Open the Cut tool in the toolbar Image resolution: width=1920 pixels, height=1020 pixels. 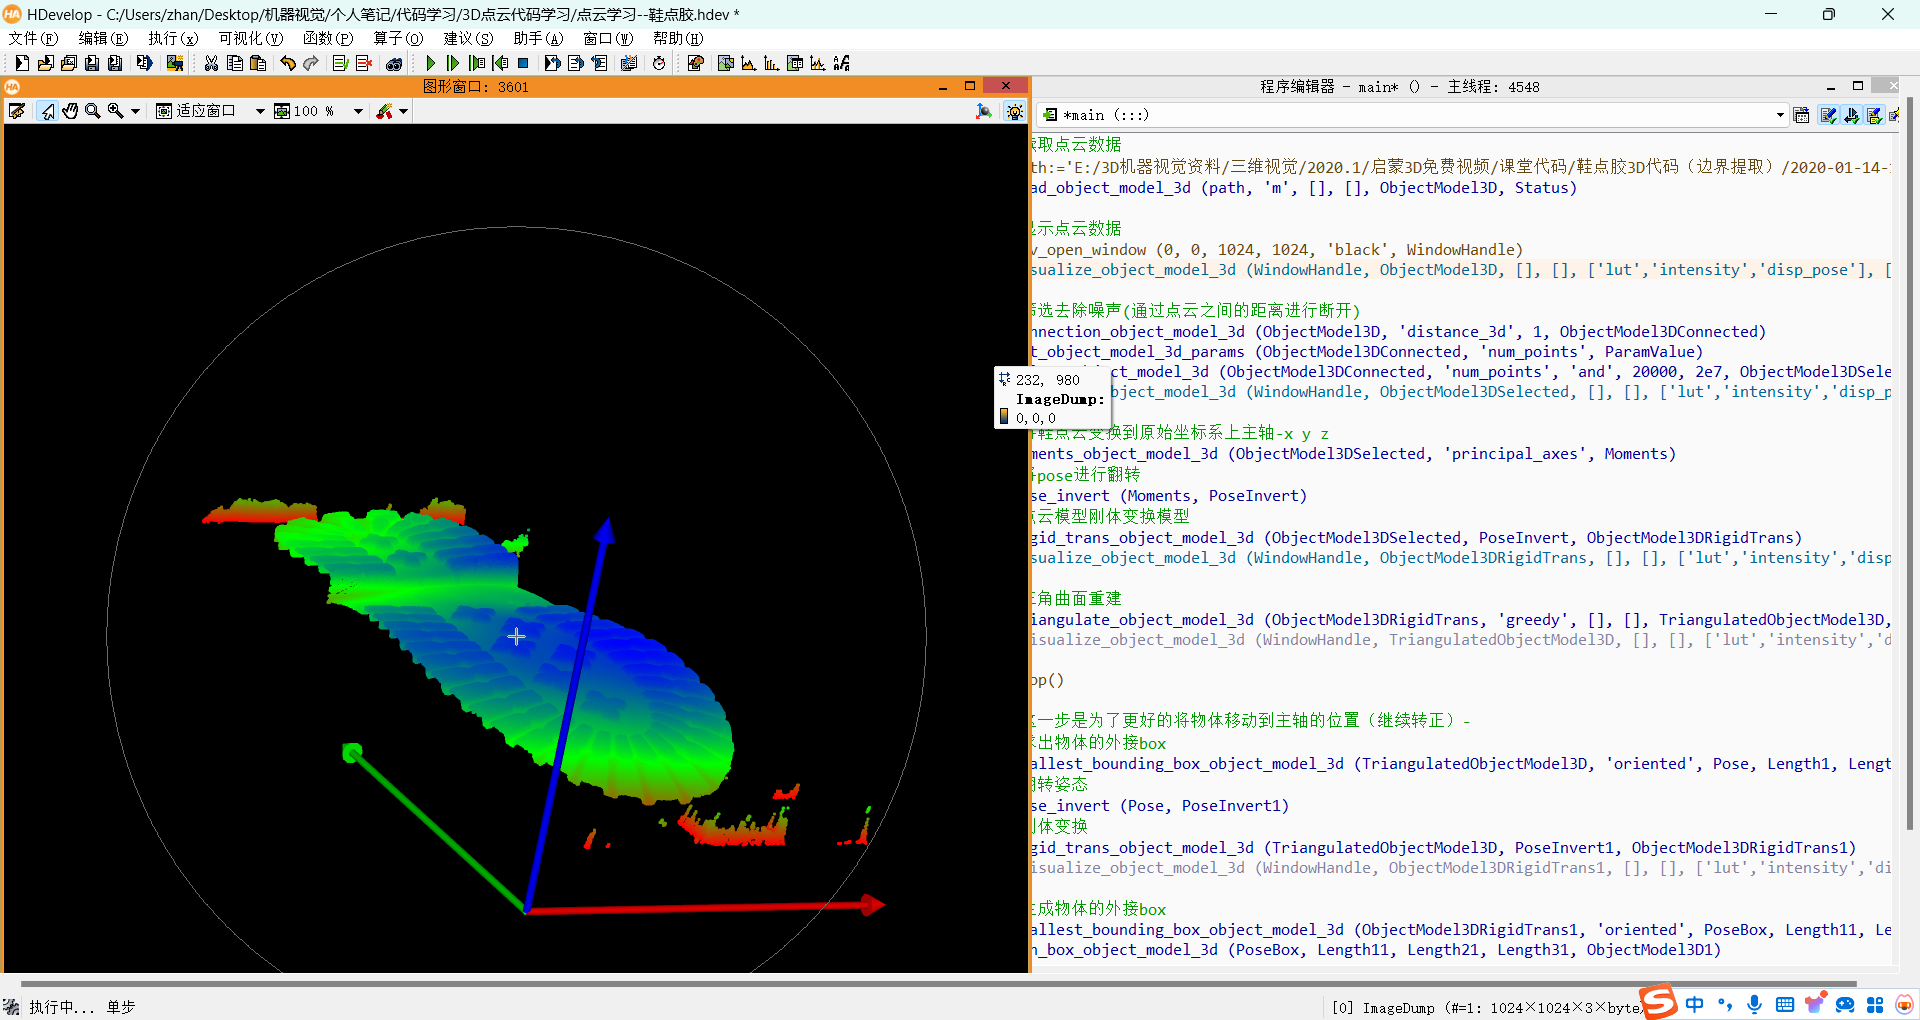[211, 63]
